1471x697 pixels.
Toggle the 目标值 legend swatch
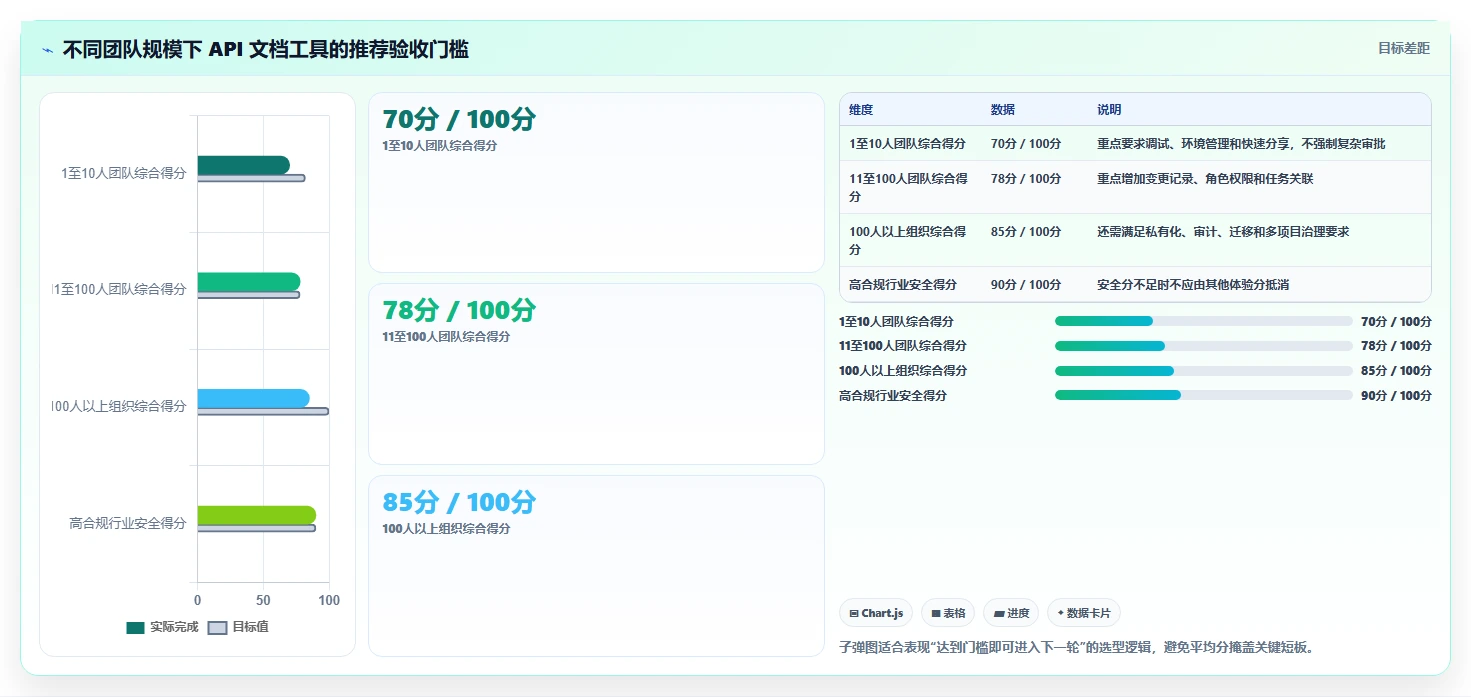[x=217, y=628]
